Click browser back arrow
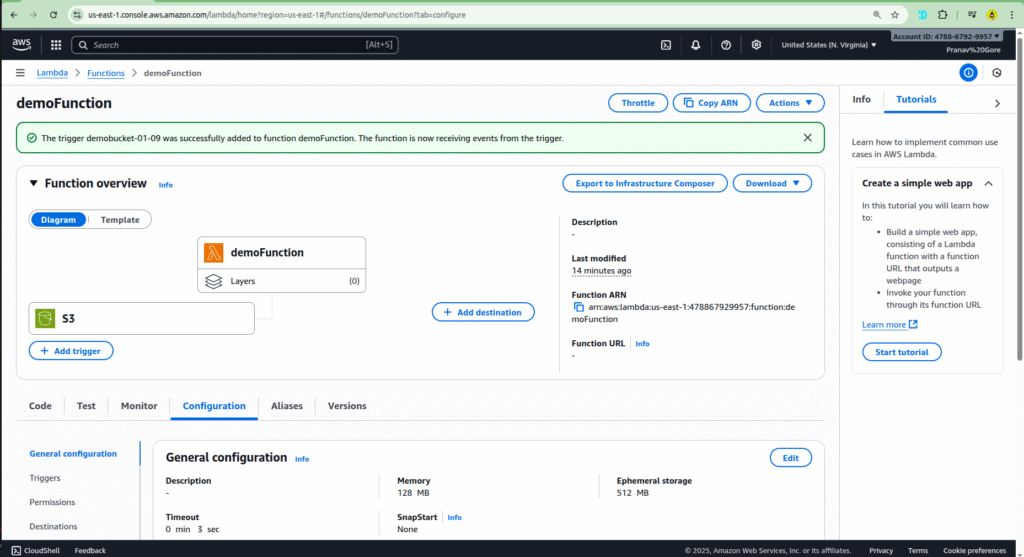The width and height of the screenshot is (1024, 557). (14, 14)
